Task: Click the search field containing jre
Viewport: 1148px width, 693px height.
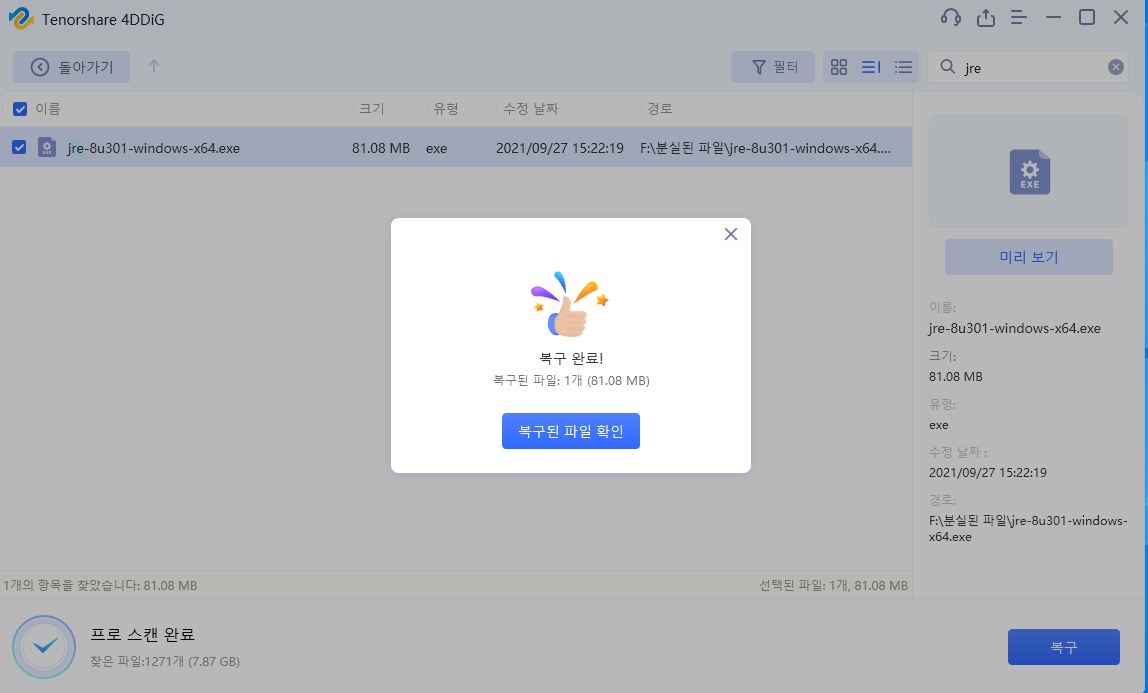Action: (x=1028, y=67)
